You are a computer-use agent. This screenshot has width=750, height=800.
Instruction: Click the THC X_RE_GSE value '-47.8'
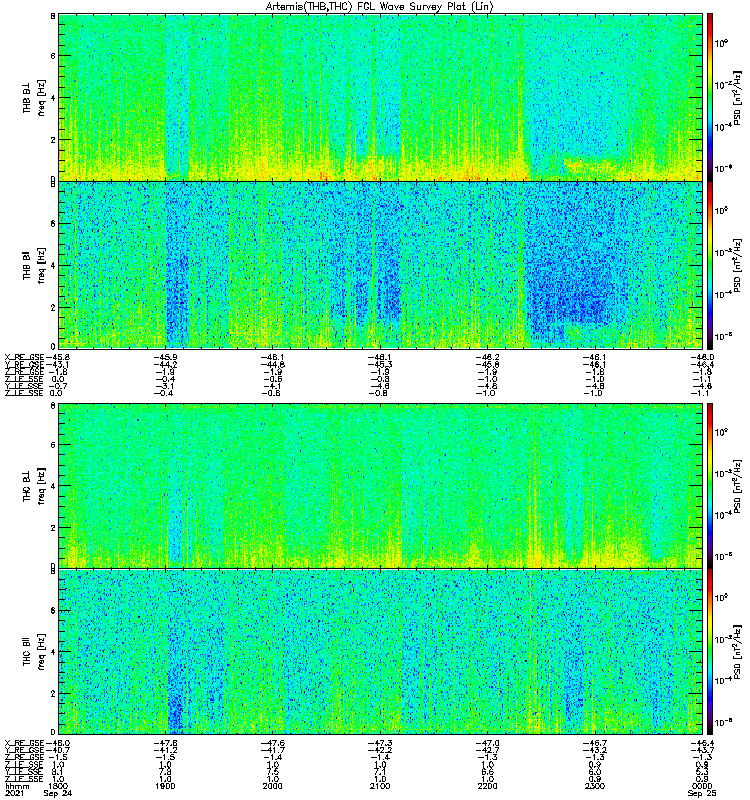pos(165,743)
